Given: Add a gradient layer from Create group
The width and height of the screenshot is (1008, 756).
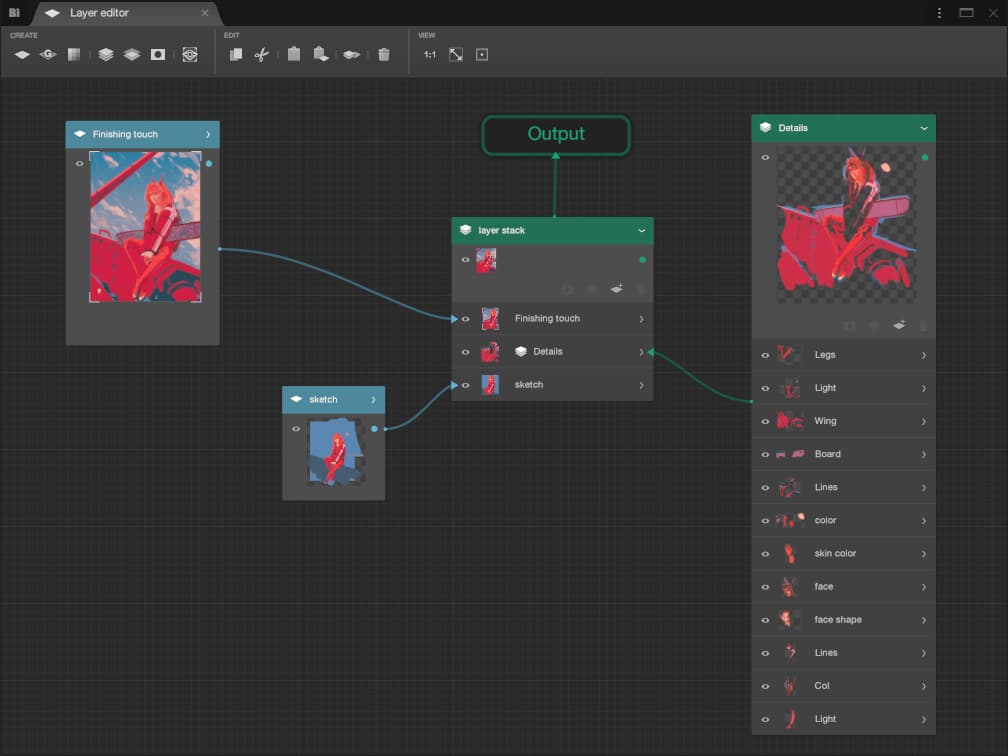Looking at the screenshot, I should coord(74,55).
